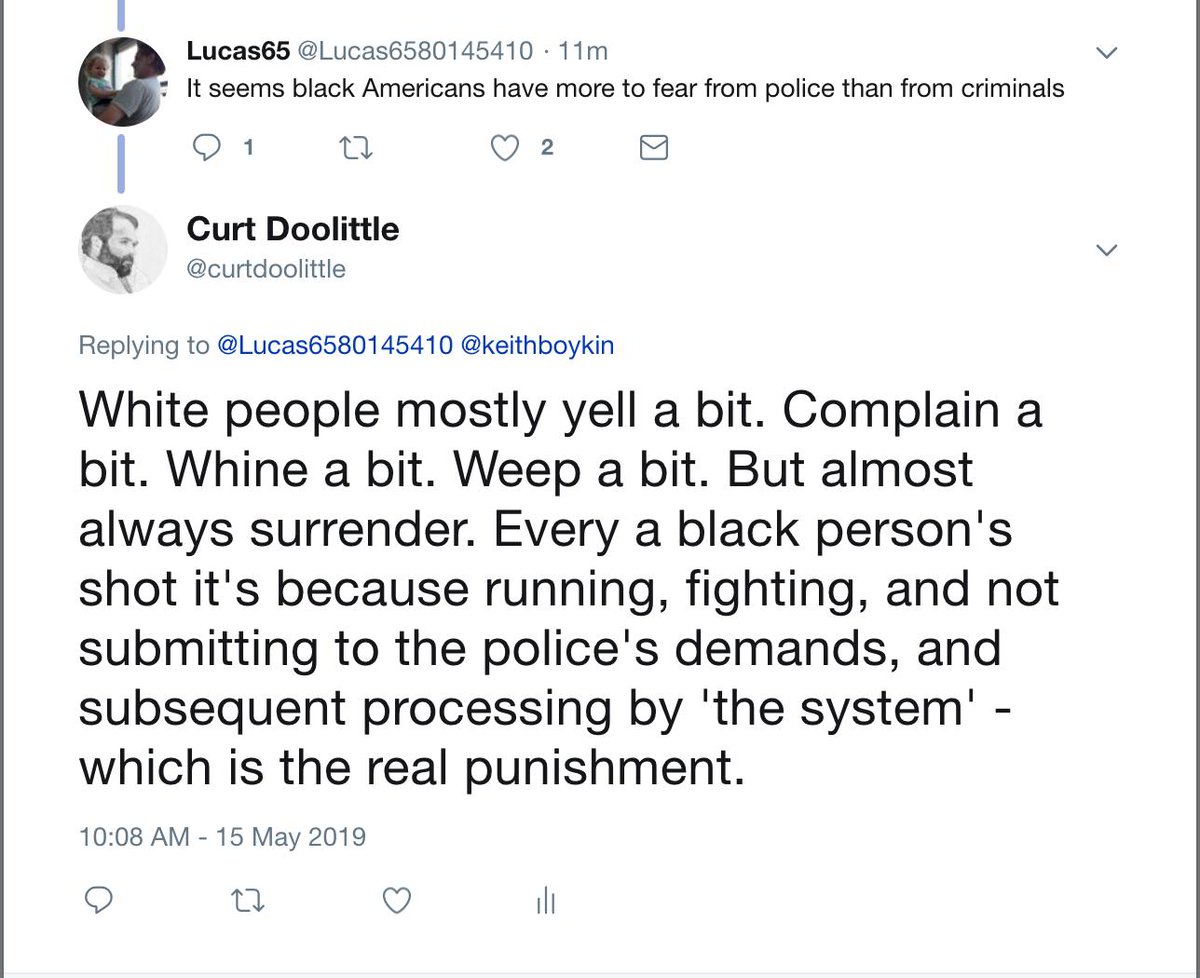Viewport: 1200px width, 978px height.
Task: Open @Lucas6580145410 in the Replying to line
Action: click(x=333, y=346)
